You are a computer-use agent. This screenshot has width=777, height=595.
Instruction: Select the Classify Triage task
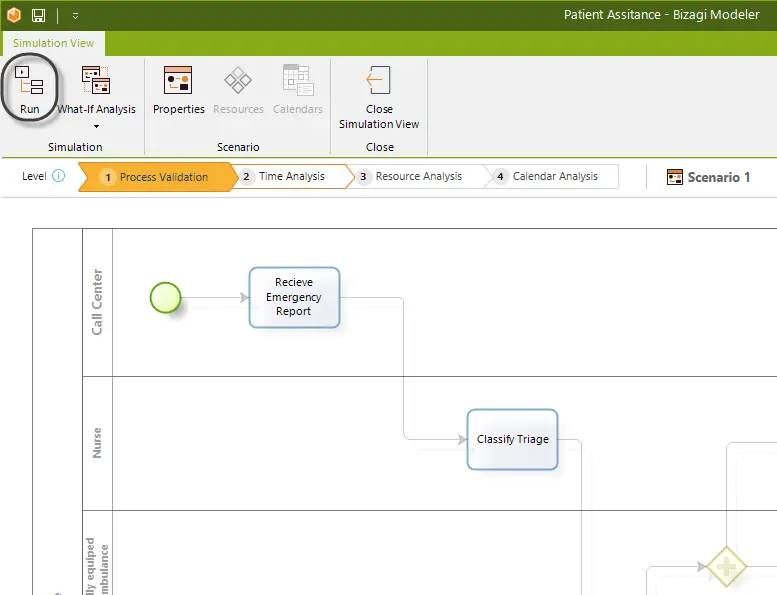[512, 439]
